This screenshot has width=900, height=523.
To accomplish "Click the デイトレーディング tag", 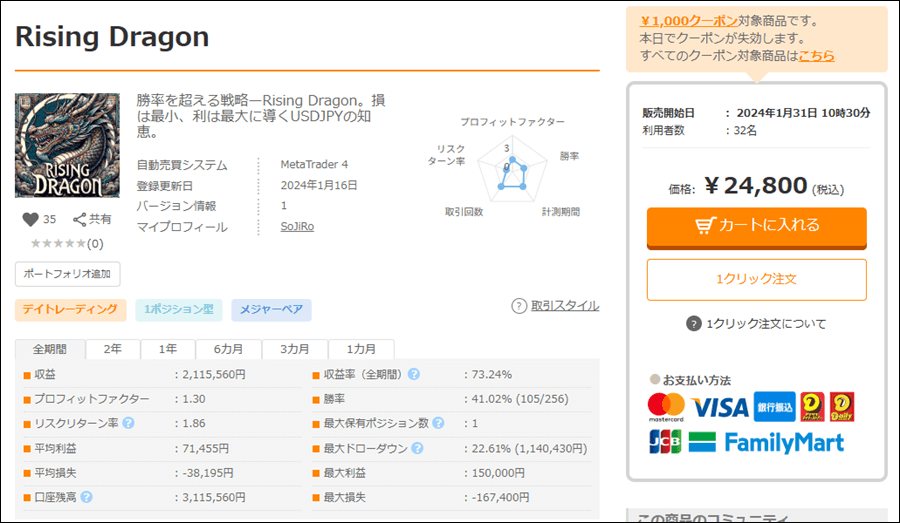I will (x=71, y=310).
